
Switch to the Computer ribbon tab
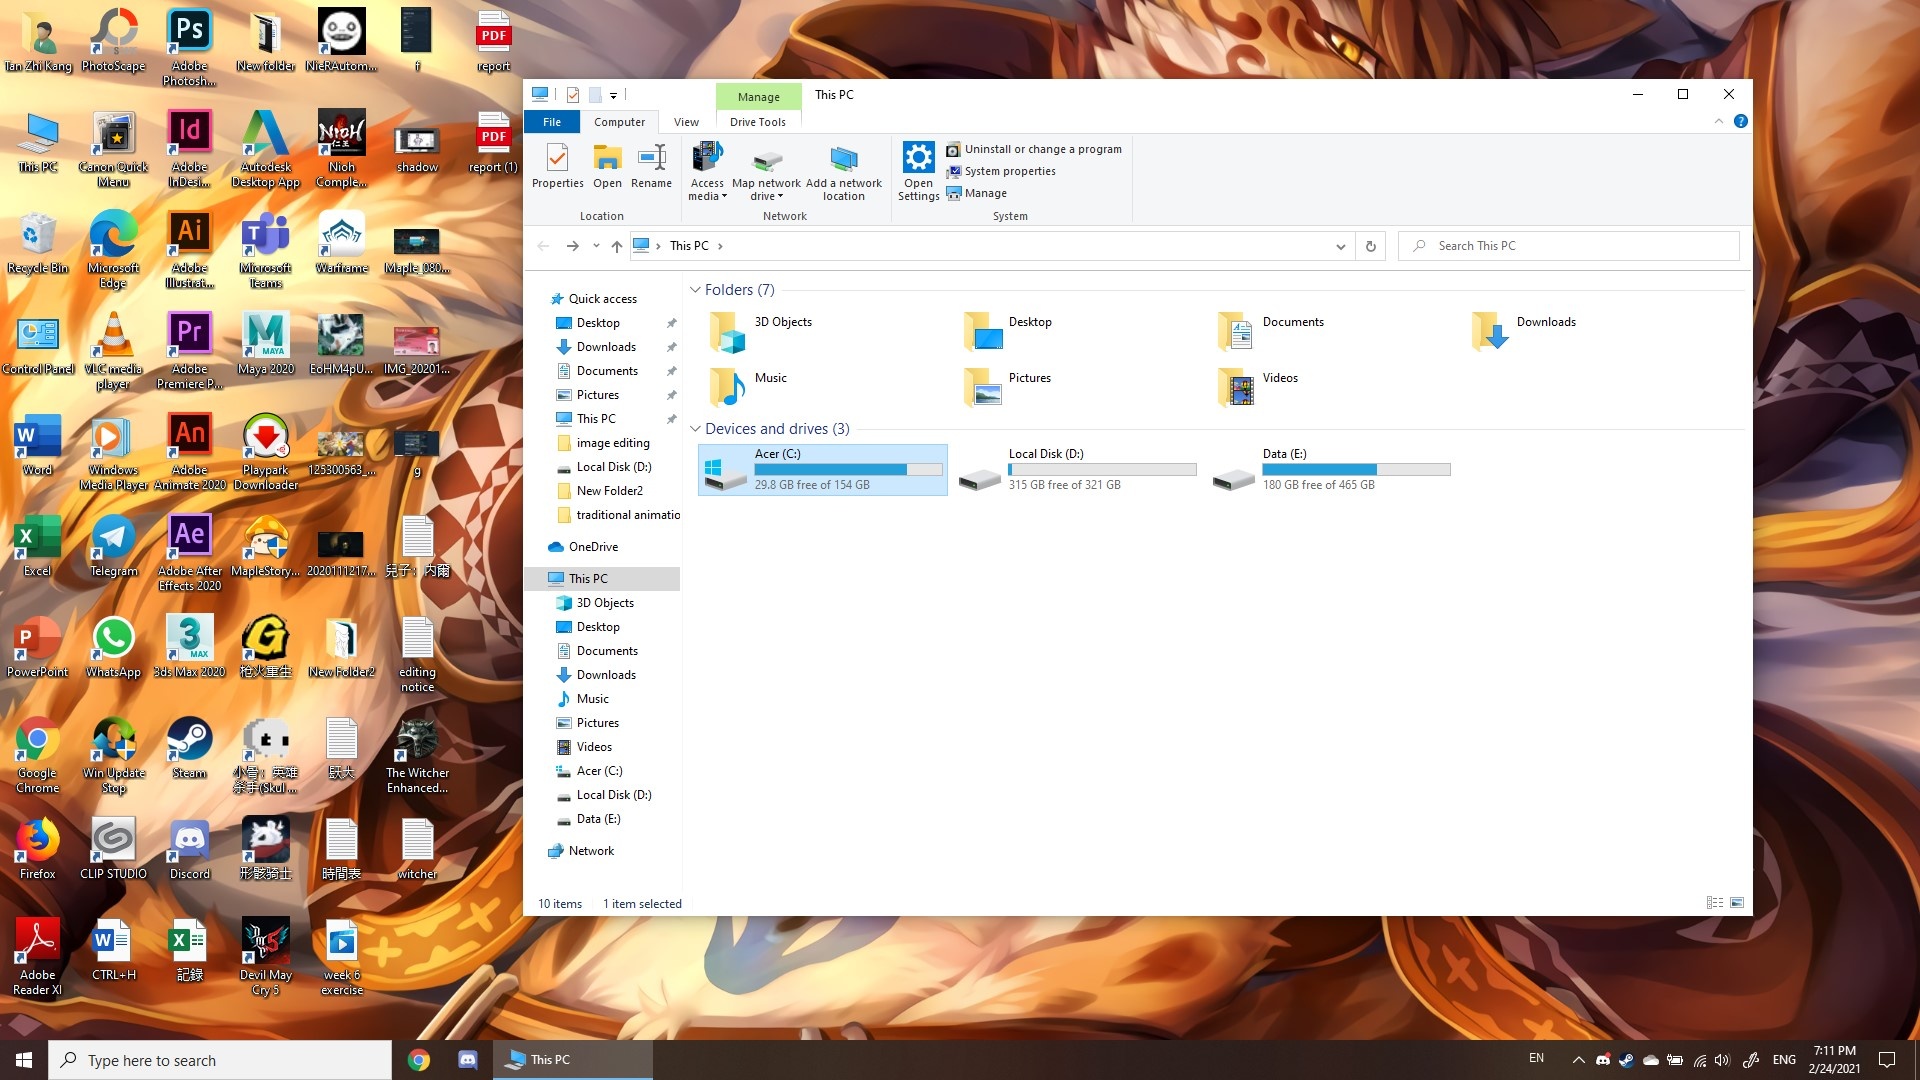point(619,122)
